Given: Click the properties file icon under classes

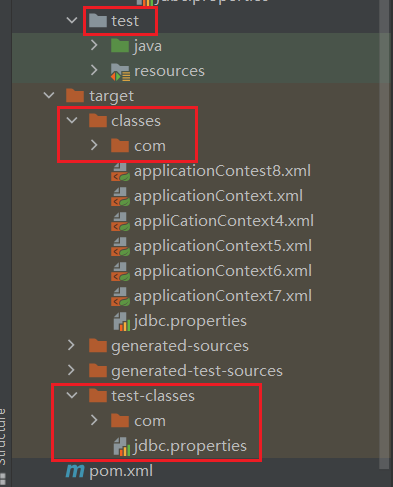Looking at the screenshot, I should pos(122,321).
